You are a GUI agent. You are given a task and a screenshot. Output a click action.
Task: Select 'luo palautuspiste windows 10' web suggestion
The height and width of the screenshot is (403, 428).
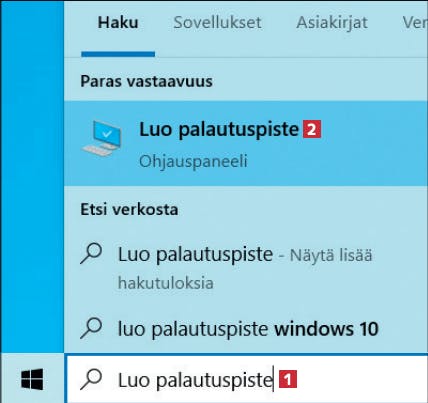click(x=246, y=329)
